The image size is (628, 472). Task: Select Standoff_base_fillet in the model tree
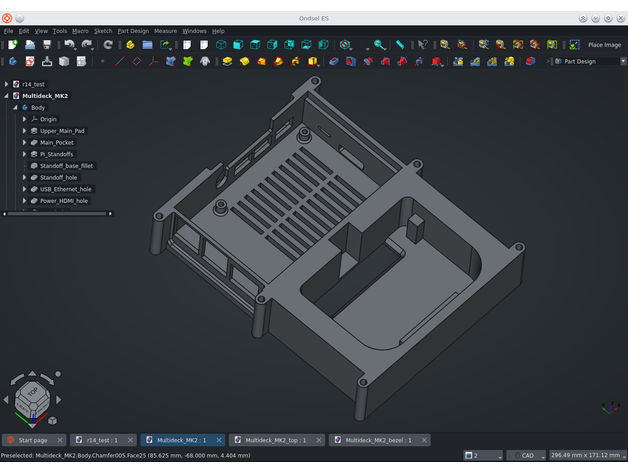click(x=67, y=166)
